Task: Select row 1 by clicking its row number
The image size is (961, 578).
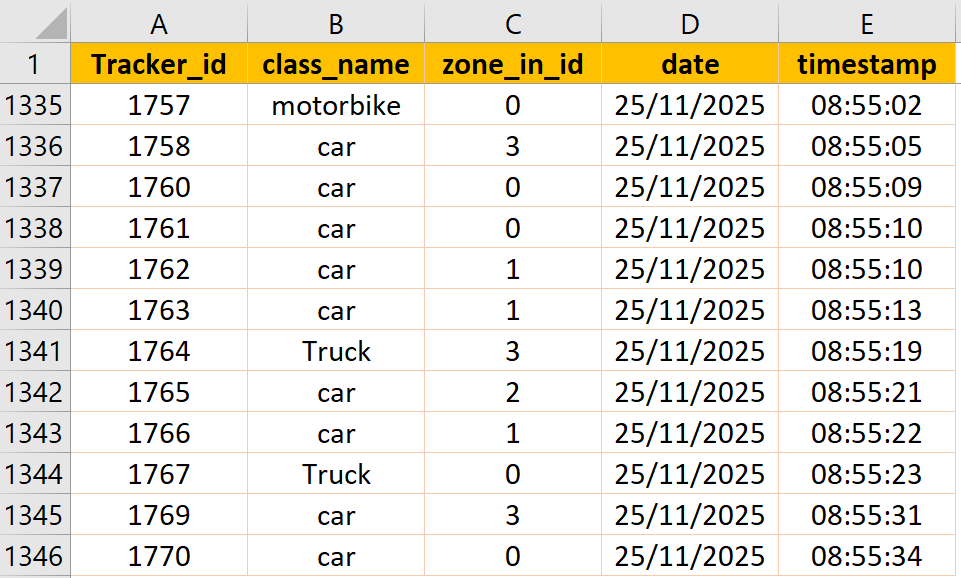Action: (33, 64)
